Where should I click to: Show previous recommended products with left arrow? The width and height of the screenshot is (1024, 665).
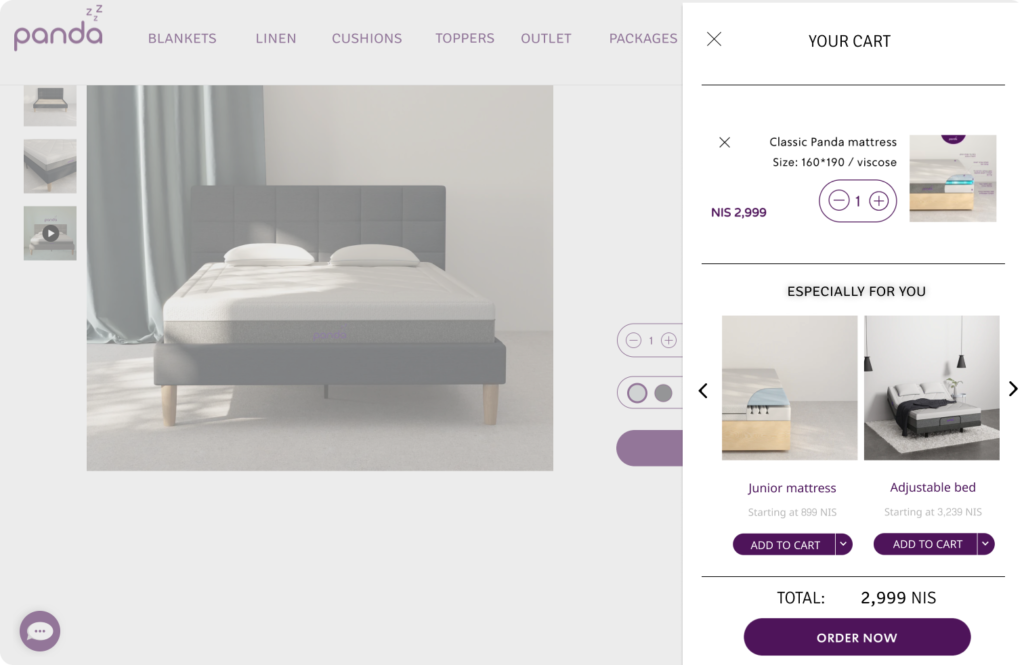pos(703,391)
